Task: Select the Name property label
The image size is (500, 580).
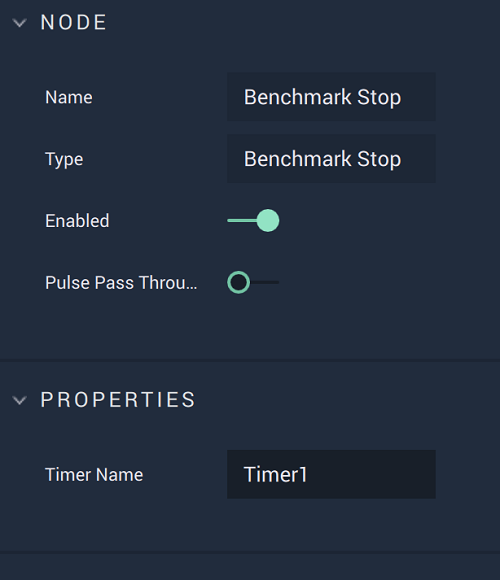Action: (69, 97)
